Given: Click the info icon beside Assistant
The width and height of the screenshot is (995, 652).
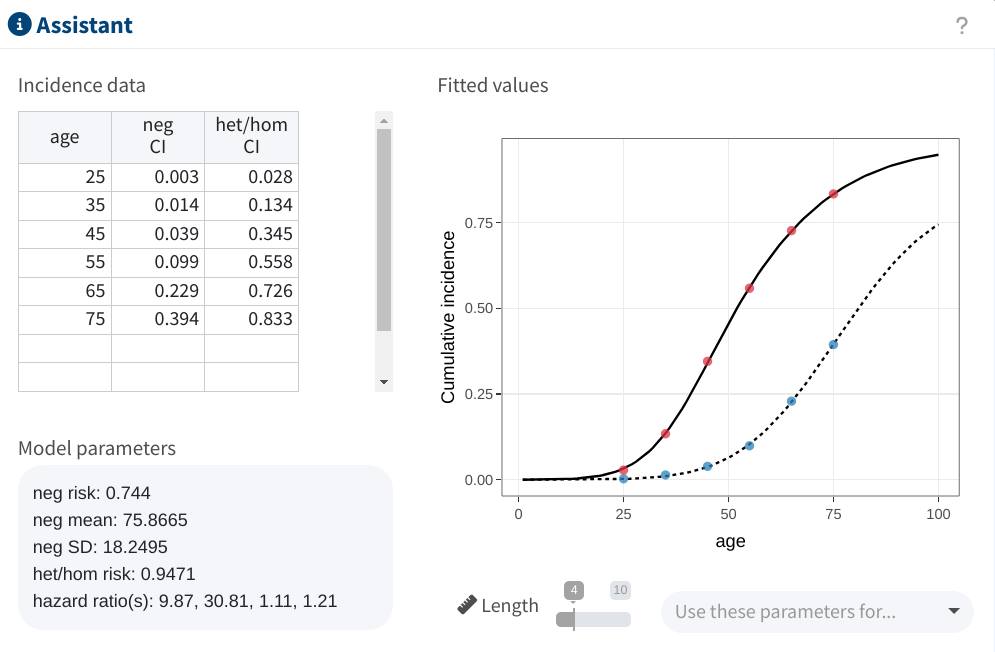Looking at the screenshot, I should [x=19, y=25].
